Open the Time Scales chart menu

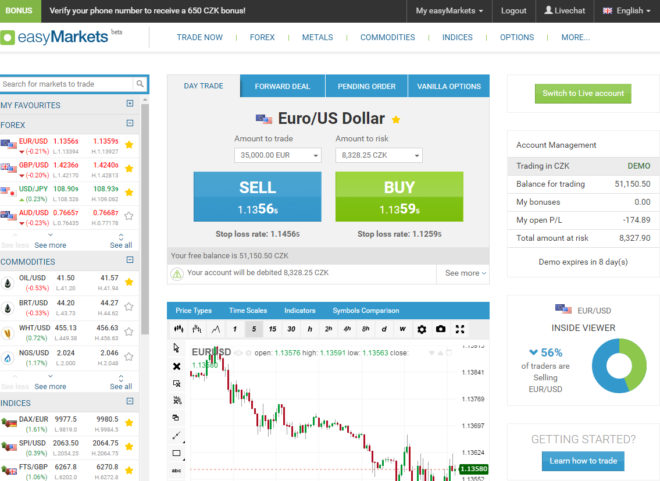248,311
